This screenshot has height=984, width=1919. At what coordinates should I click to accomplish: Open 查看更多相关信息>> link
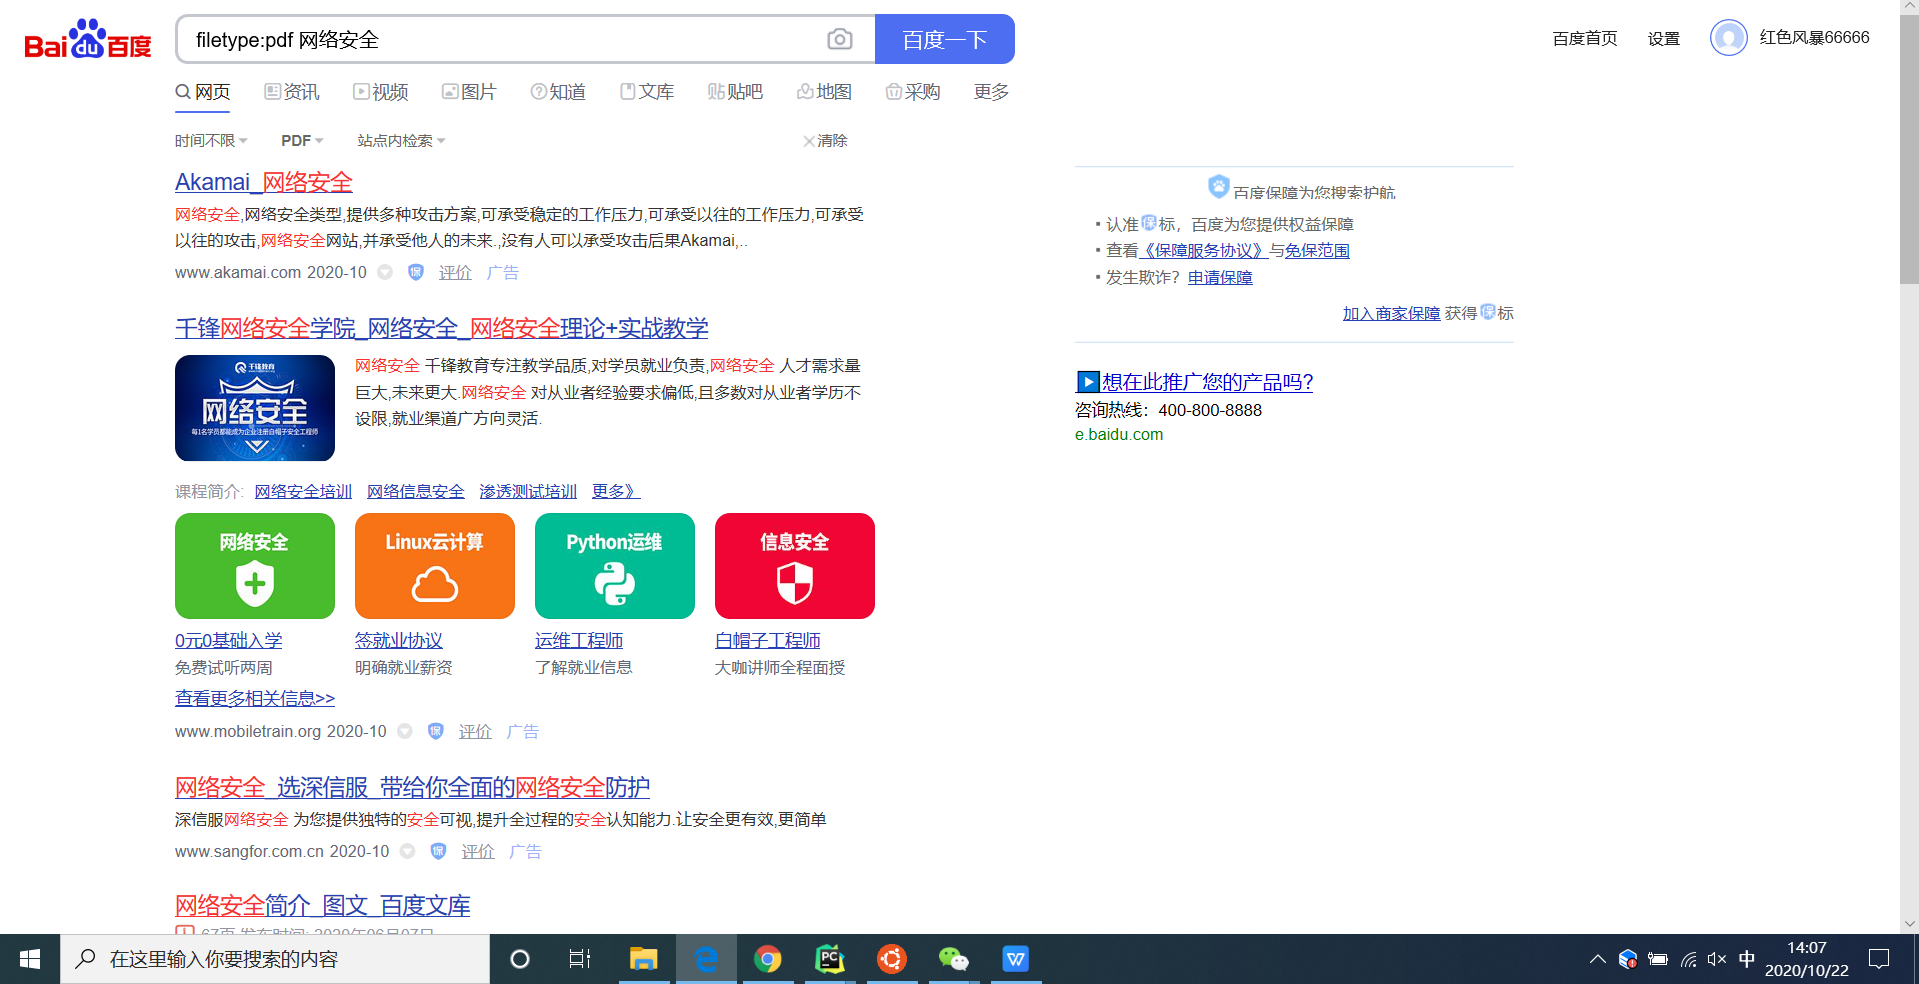[x=255, y=698]
